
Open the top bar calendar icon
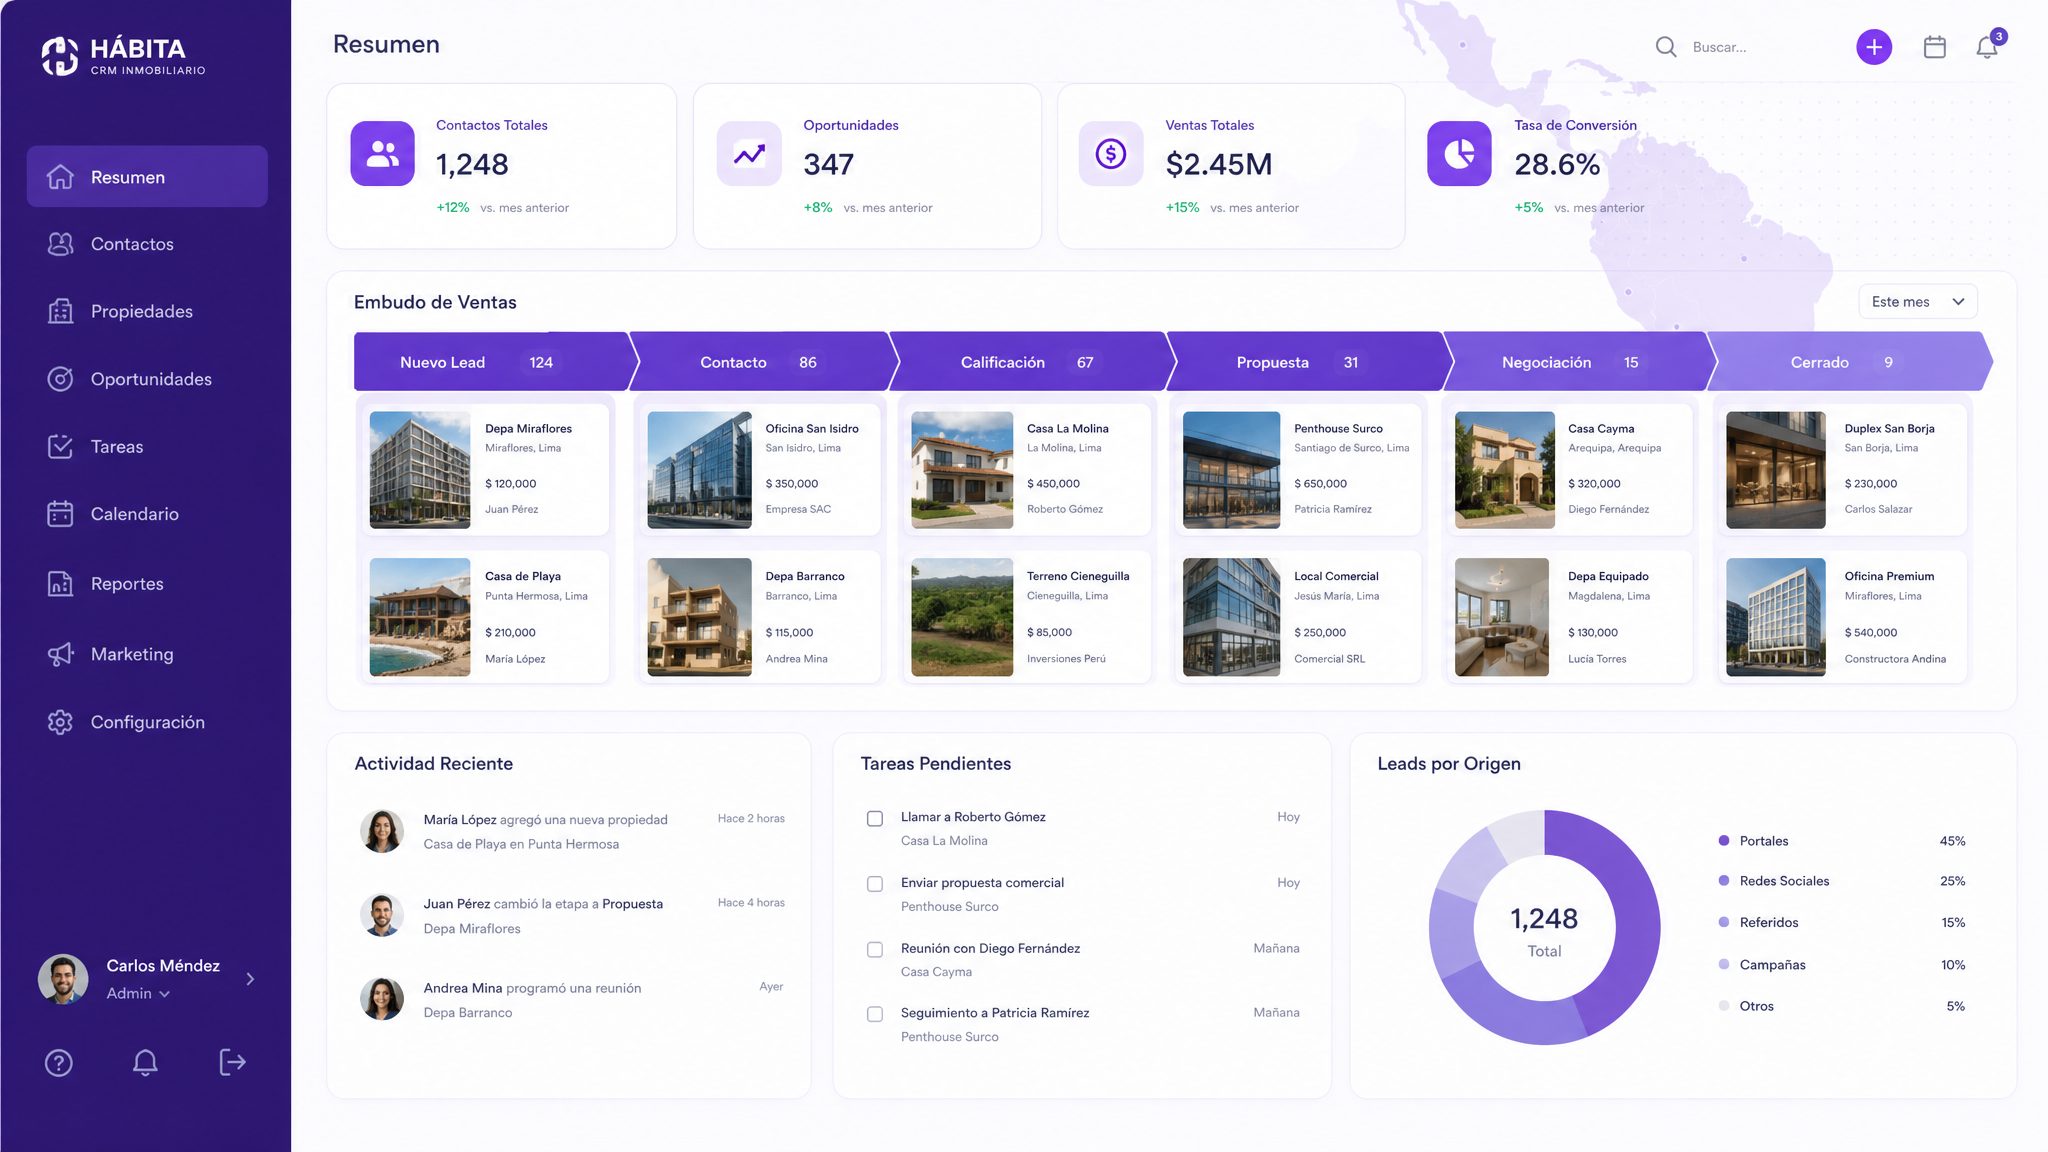click(x=1935, y=47)
